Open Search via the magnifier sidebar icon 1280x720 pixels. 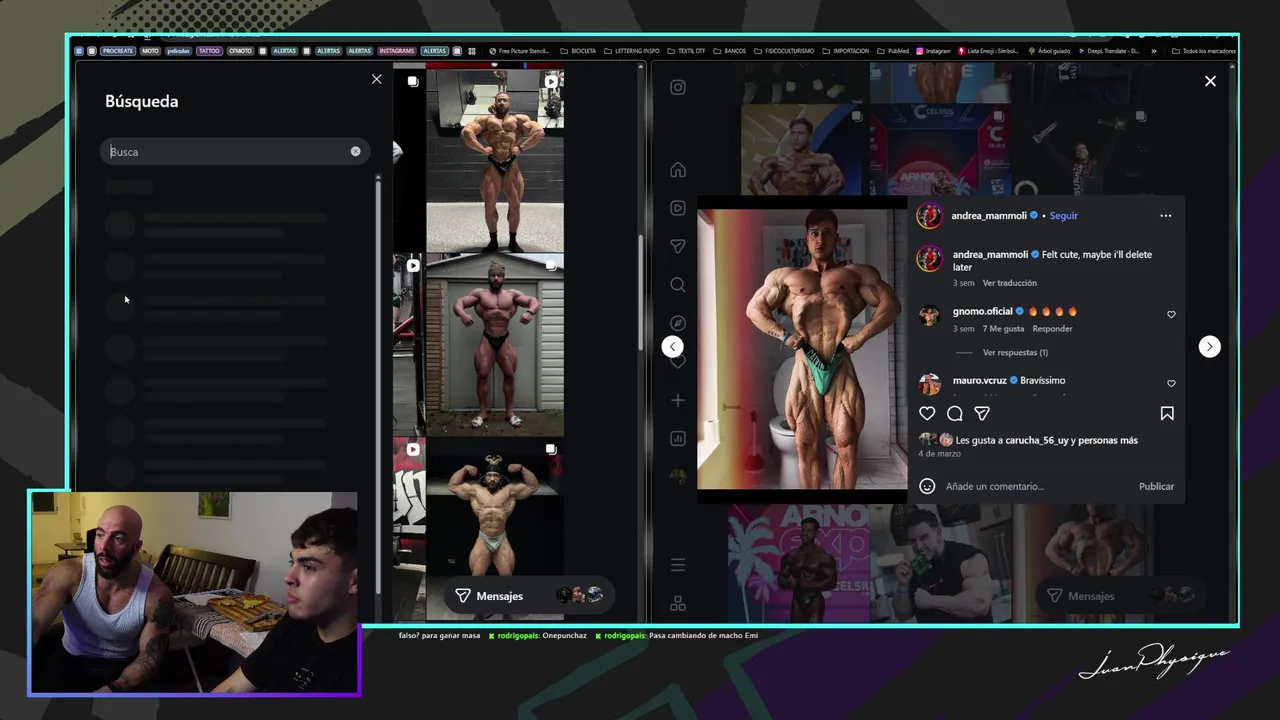click(678, 285)
